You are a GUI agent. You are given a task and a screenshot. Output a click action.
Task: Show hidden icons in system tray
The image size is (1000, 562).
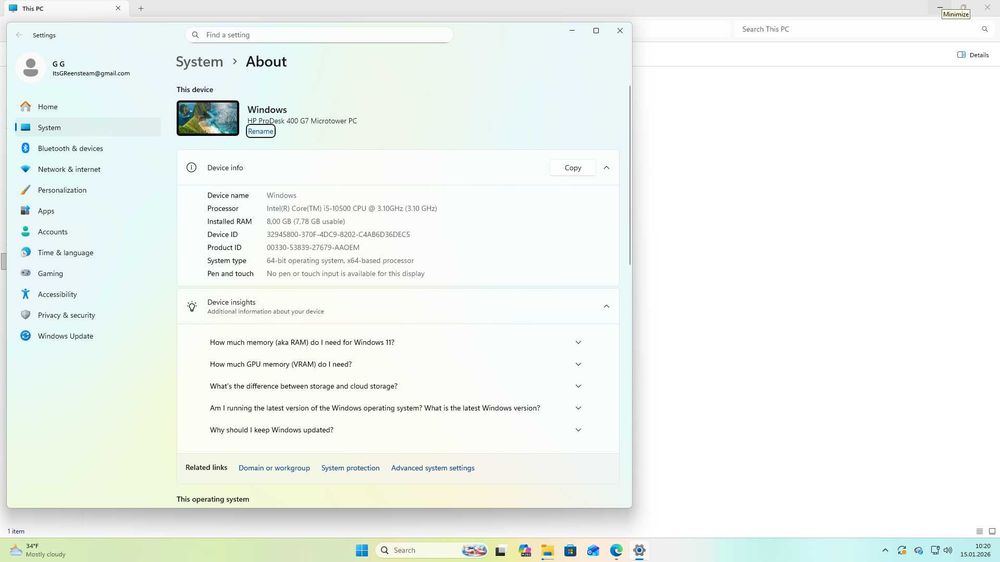point(885,551)
